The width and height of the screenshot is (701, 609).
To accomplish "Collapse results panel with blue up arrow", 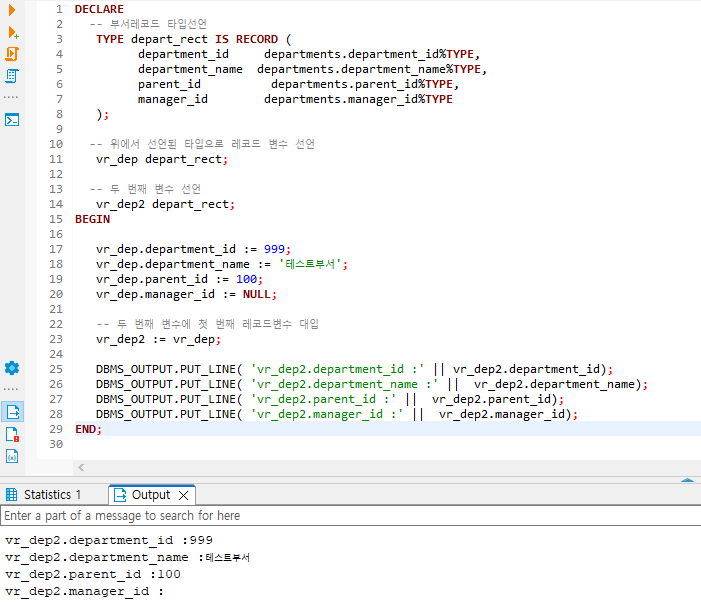I will (687, 480).
